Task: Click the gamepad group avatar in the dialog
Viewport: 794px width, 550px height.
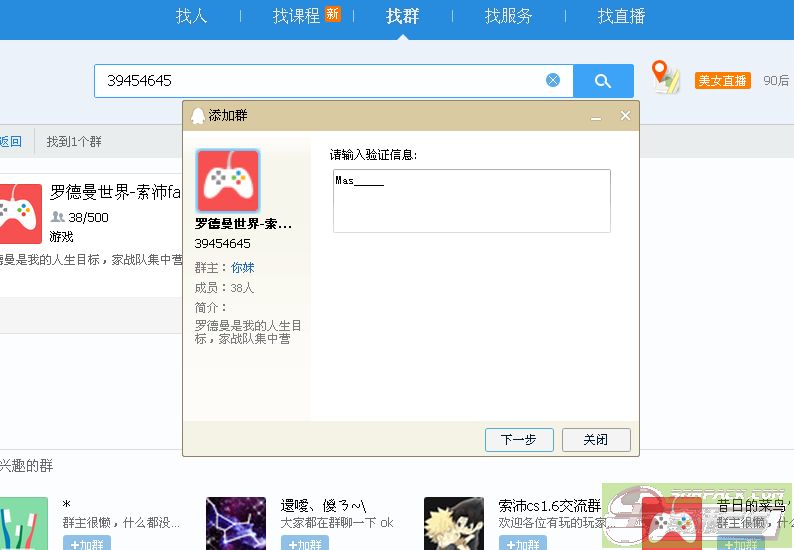Action: [228, 181]
